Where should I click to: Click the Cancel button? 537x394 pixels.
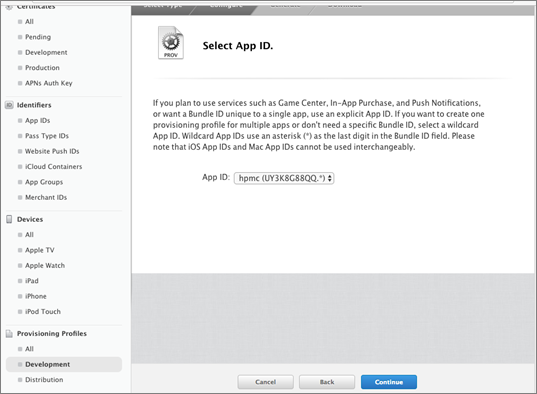coord(265,382)
